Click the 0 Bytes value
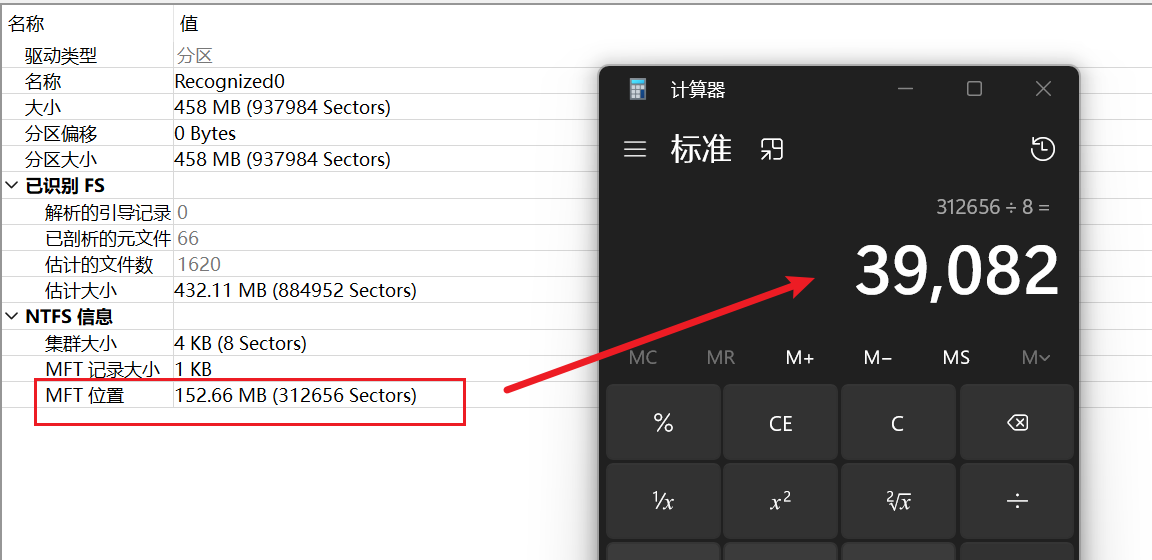Image resolution: width=1152 pixels, height=560 pixels. pos(205,134)
